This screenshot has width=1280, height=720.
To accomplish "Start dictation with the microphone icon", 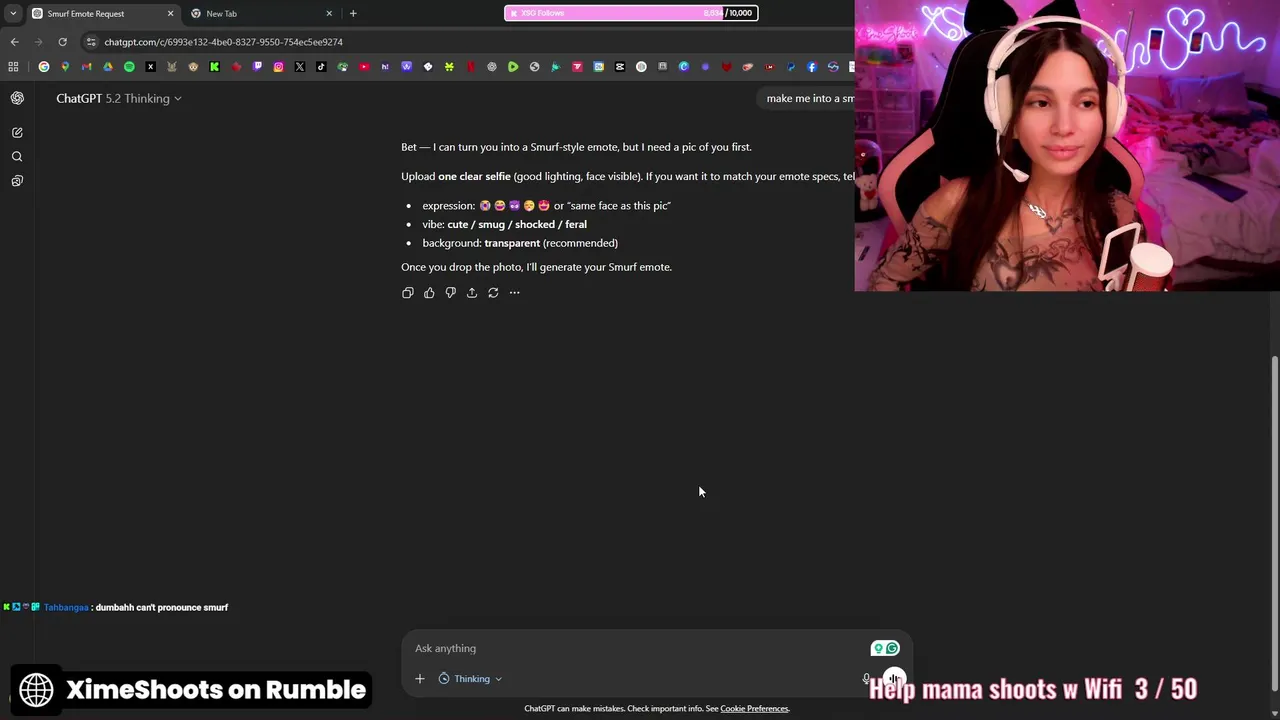I will pos(866,679).
